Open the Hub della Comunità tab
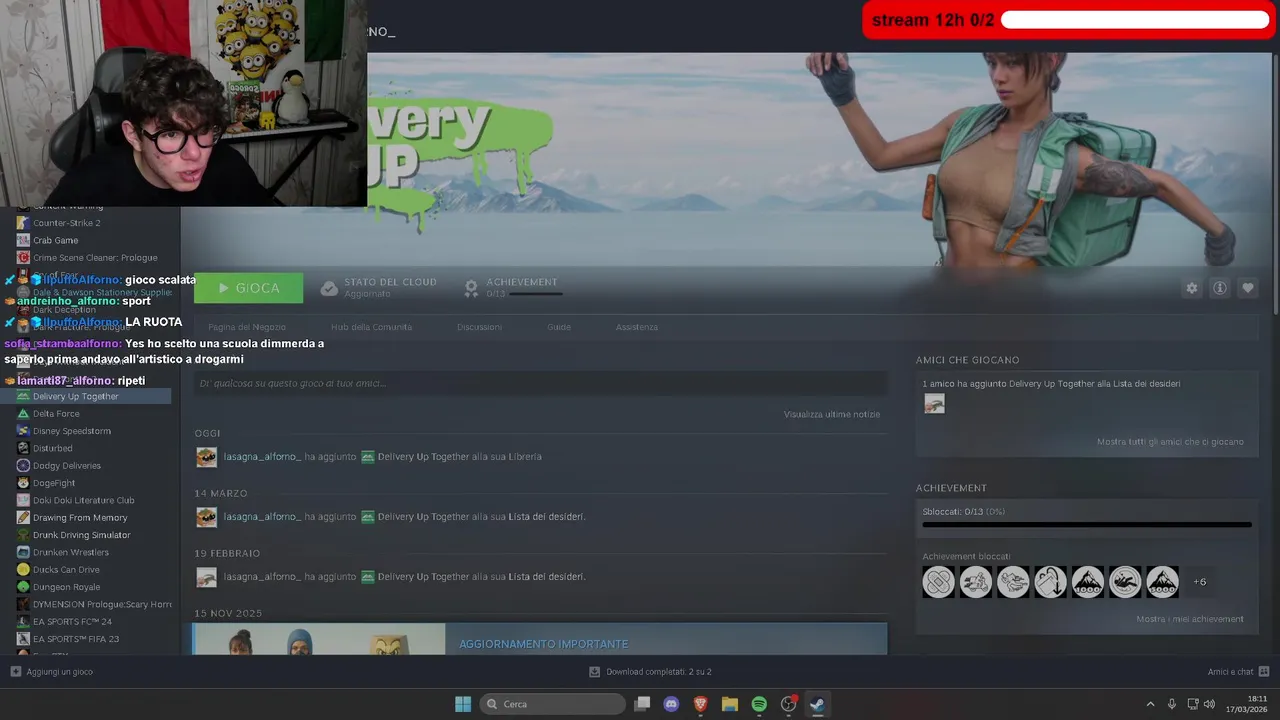Image resolution: width=1280 pixels, height=720 pixels. (371, 327)
